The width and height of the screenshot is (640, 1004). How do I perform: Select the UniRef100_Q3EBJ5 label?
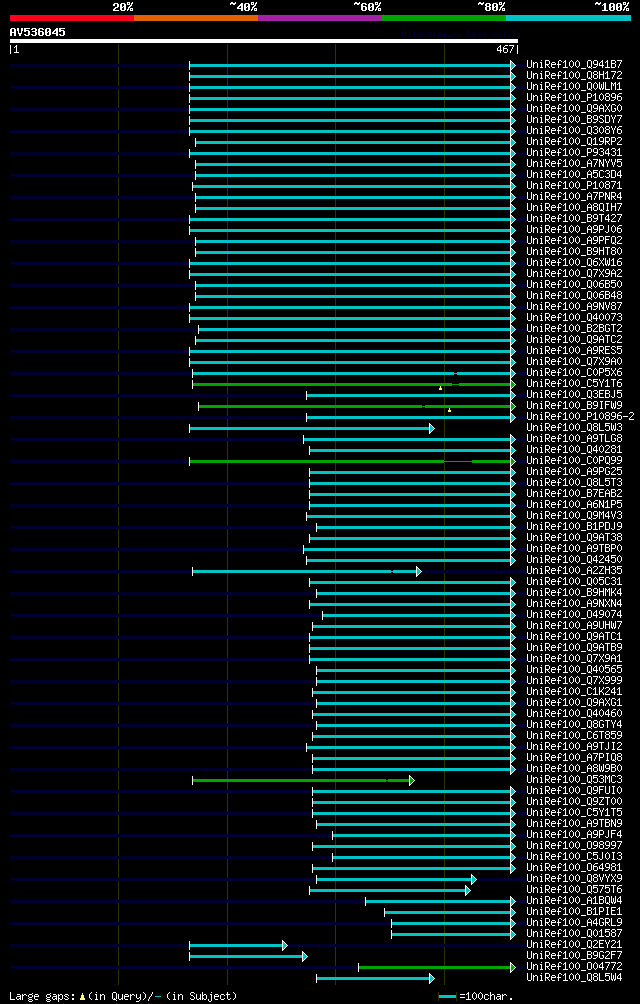[x=574, y=394]
